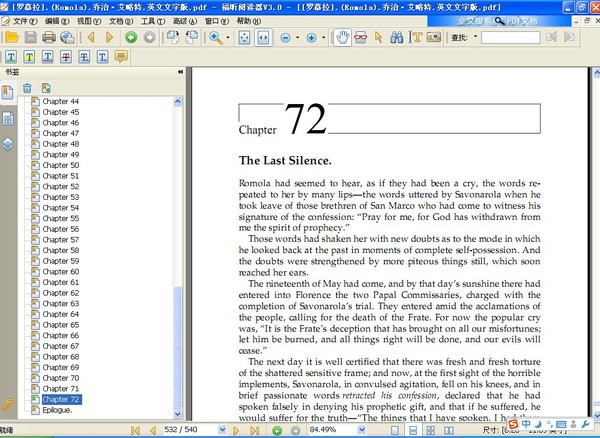600x438 pixels.
Task: Go to previous page using the top toolbar left arrow
Action: point(91,37)
